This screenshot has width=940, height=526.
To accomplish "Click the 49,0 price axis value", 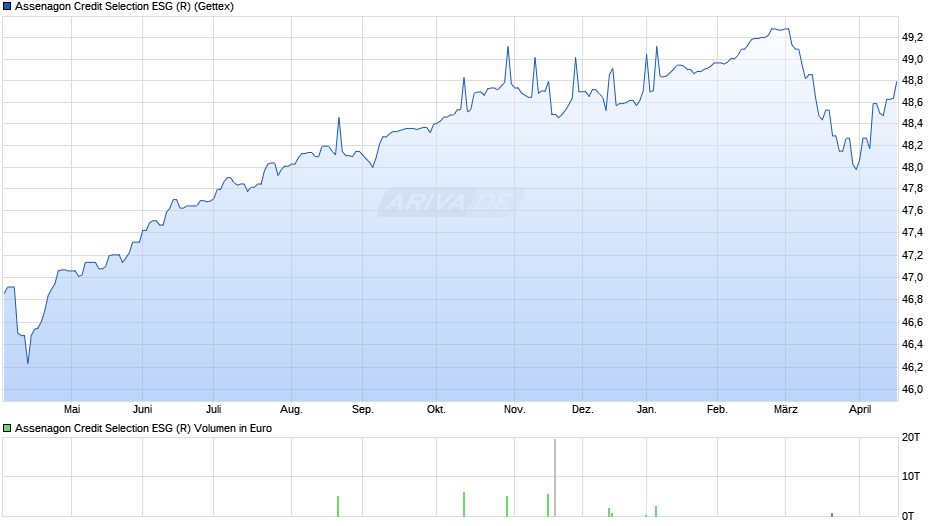I will click(912, 59).
